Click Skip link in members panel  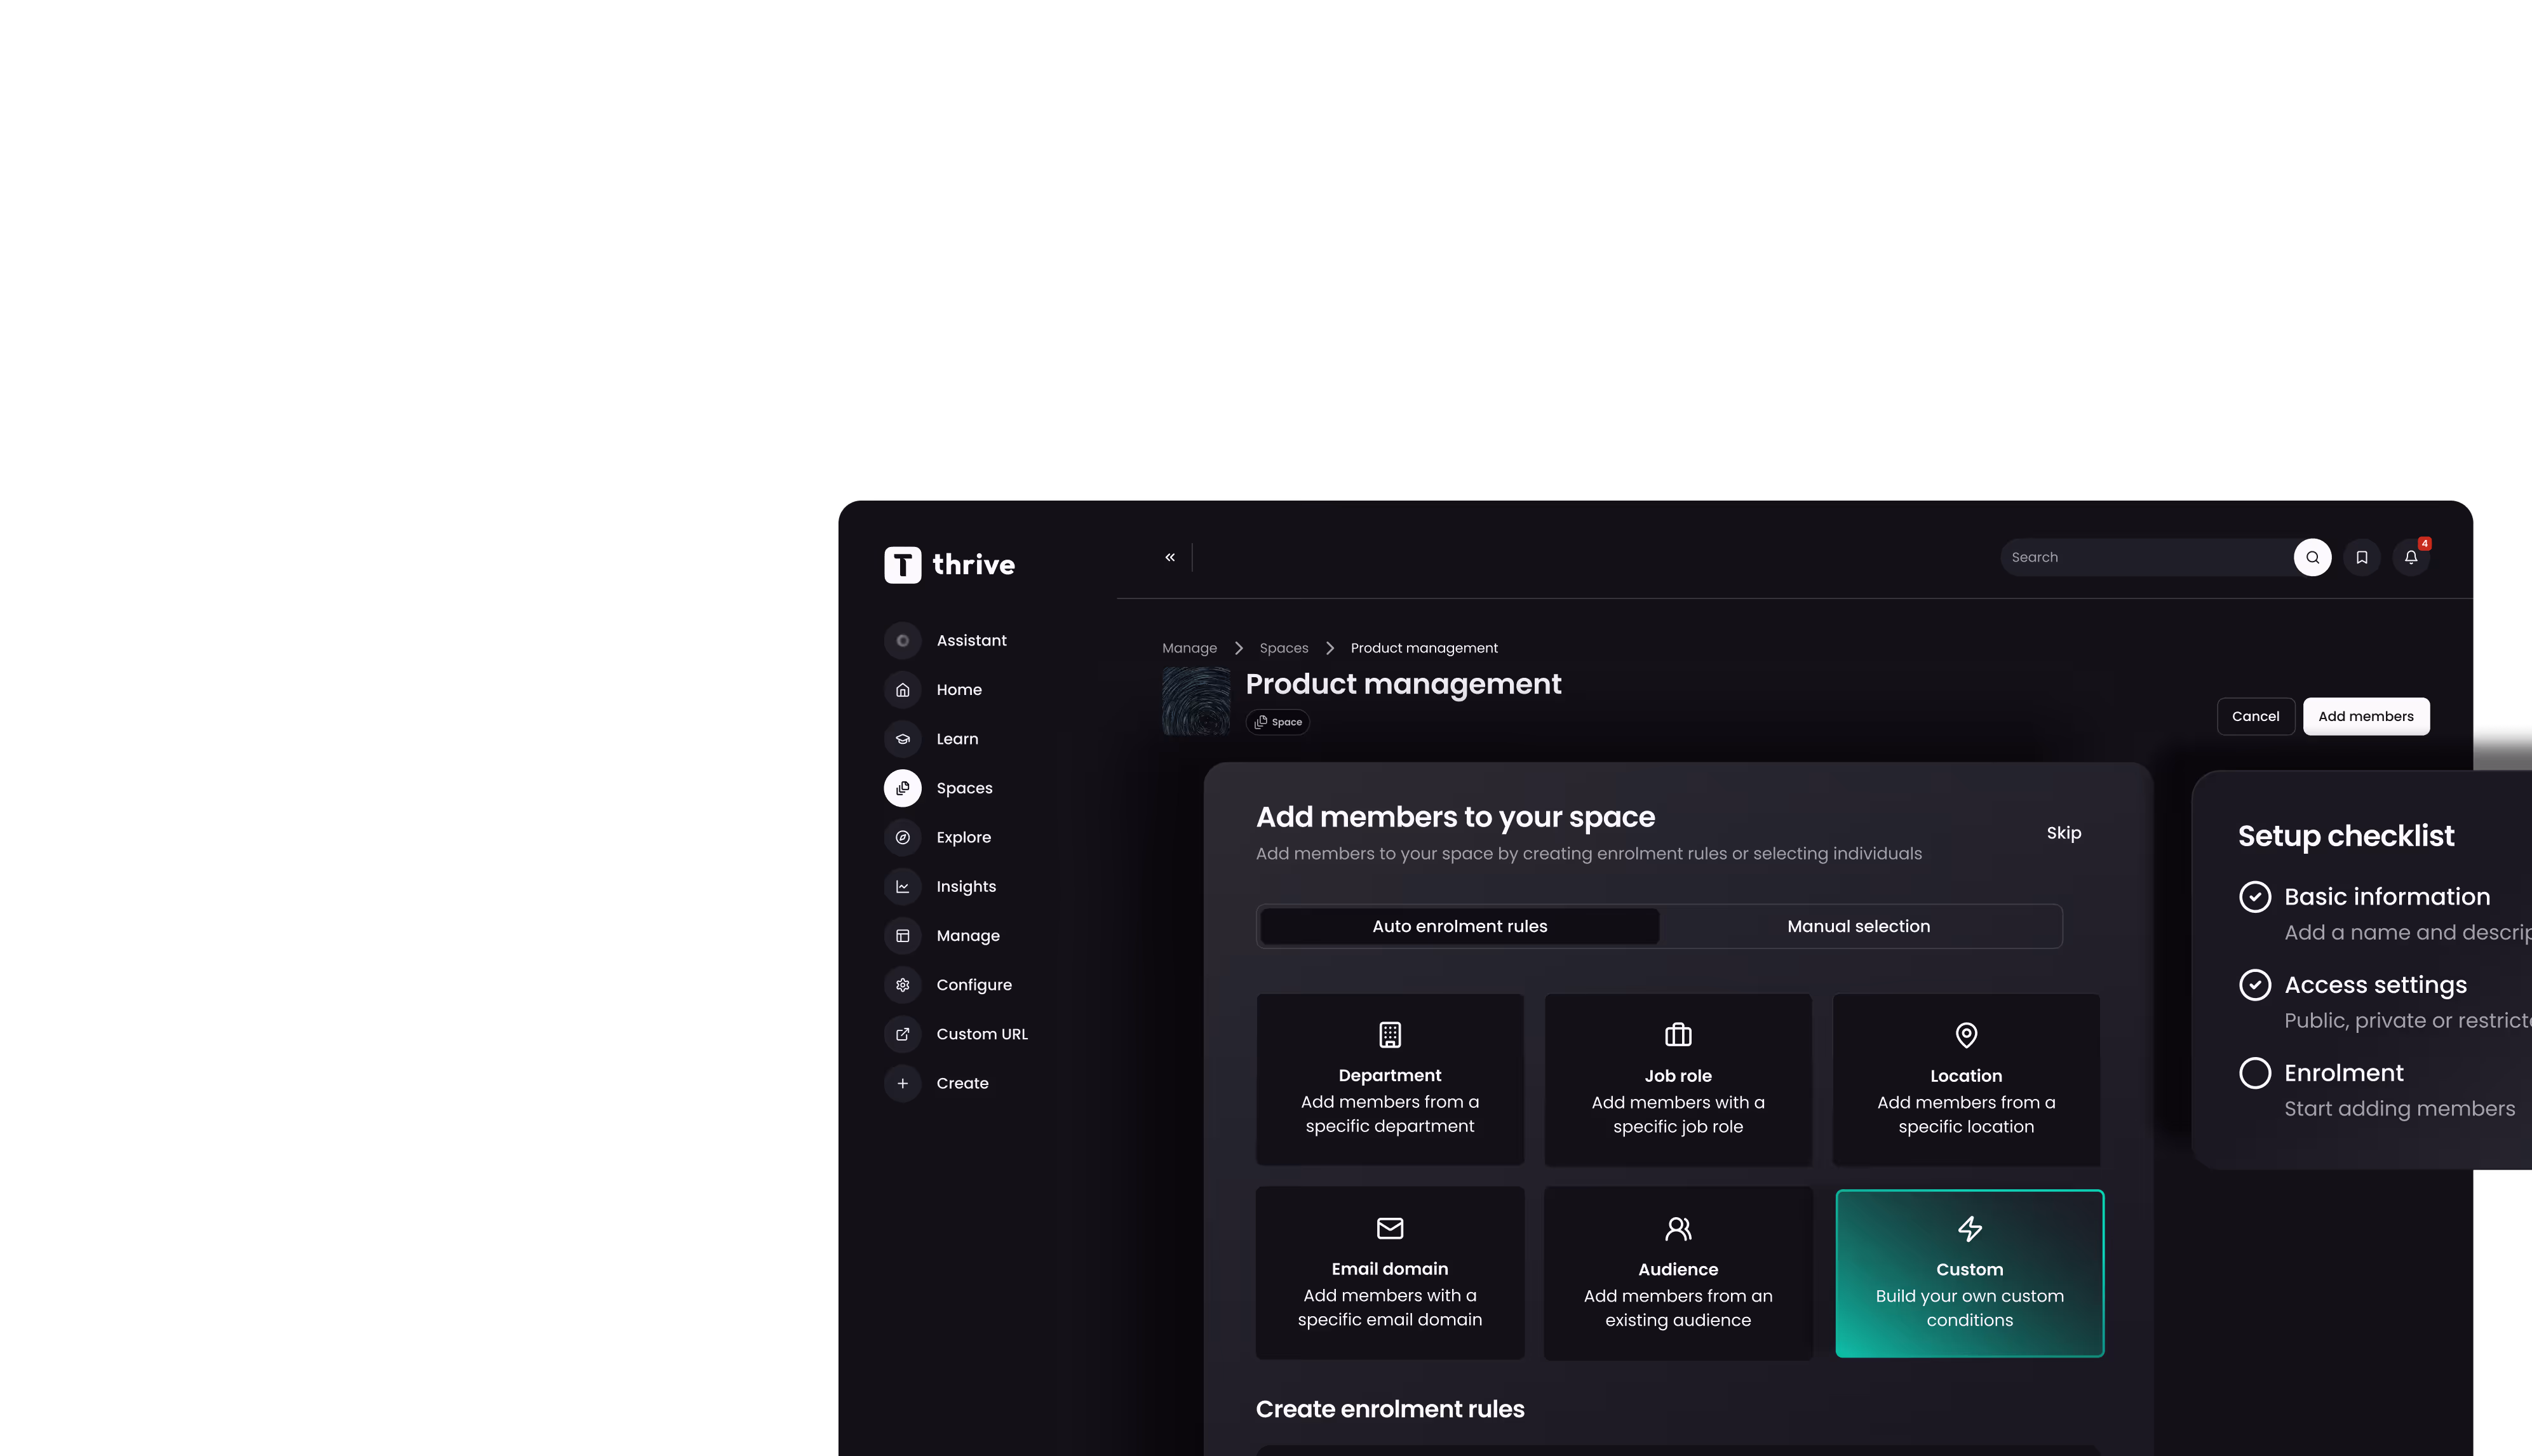tap(2063, 833)
